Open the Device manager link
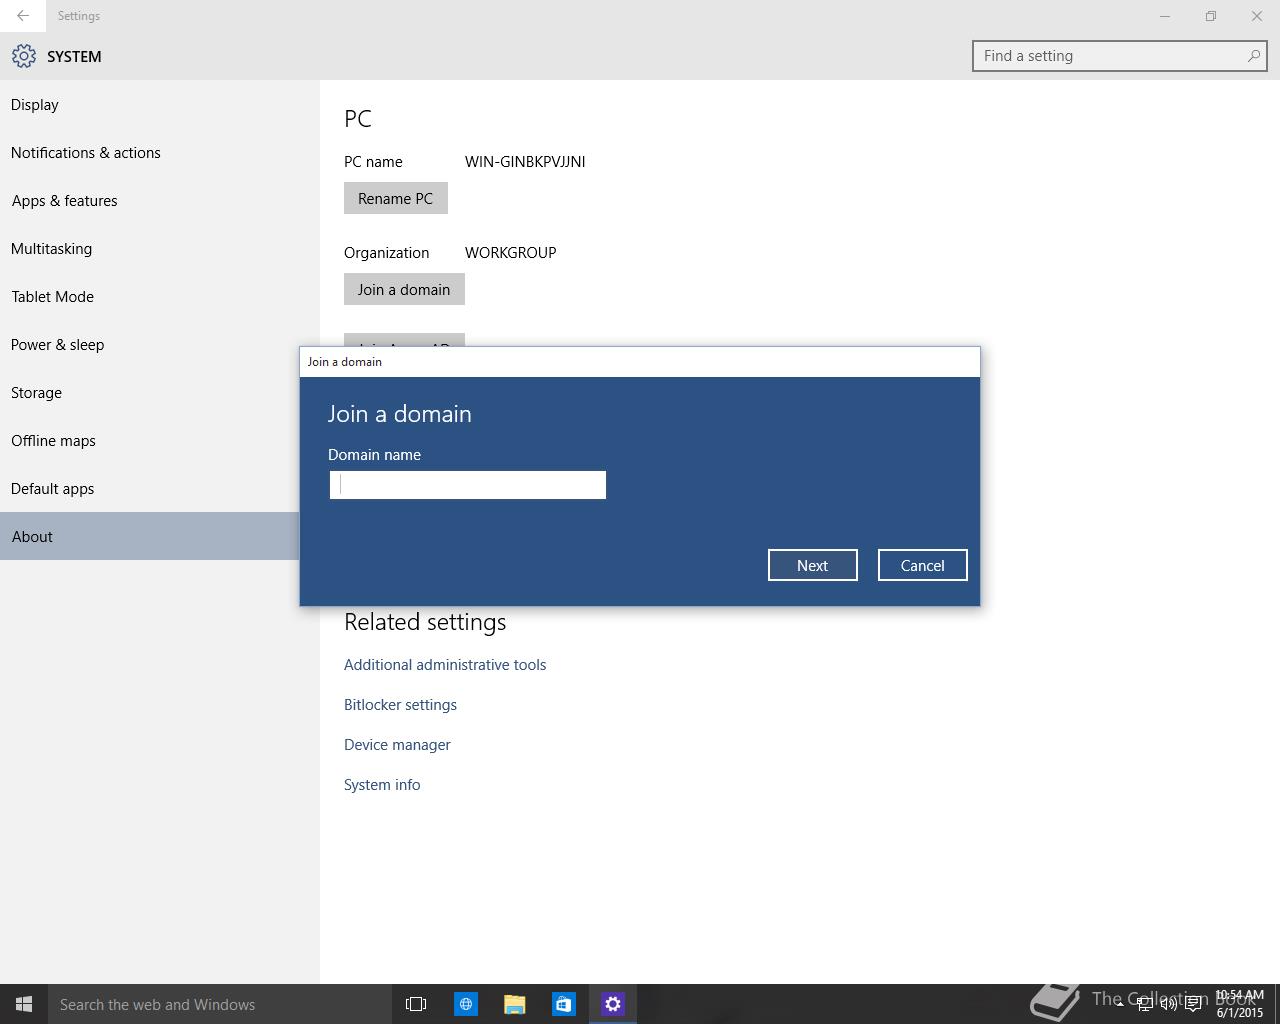The width and height of the screenshot is (1280, 1024). pyautogui.click(x=397, y=745)
